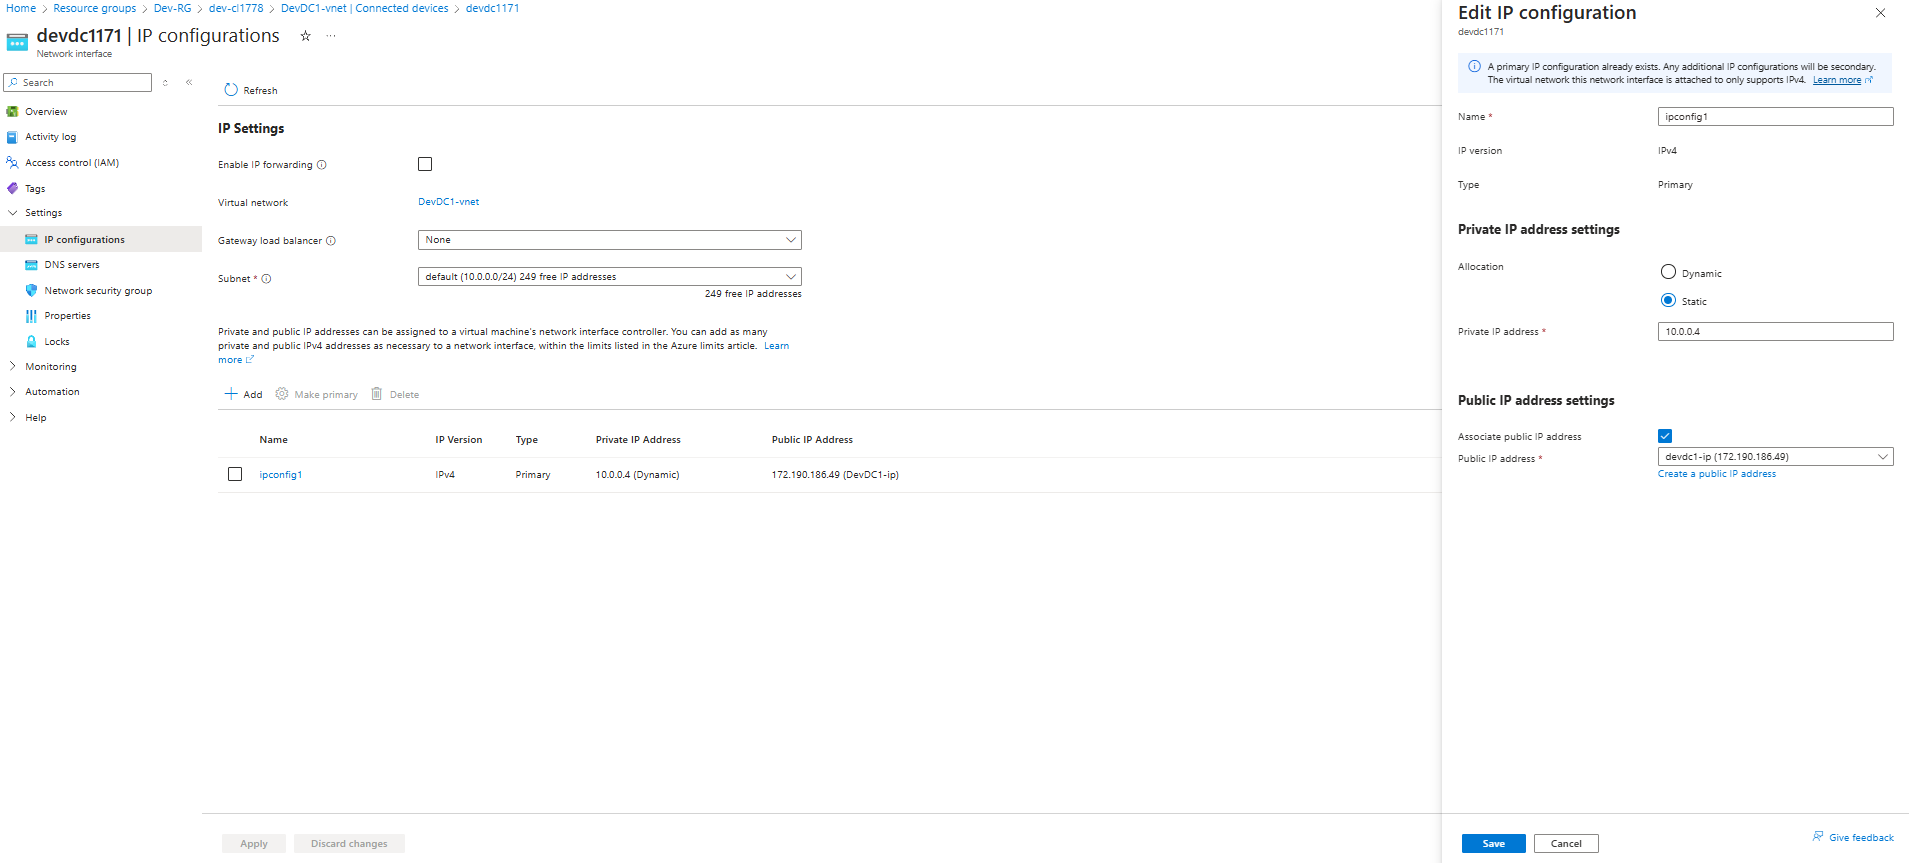Click the Private IP address field
The image size is (1909, 863).
tap(1775, 331)
